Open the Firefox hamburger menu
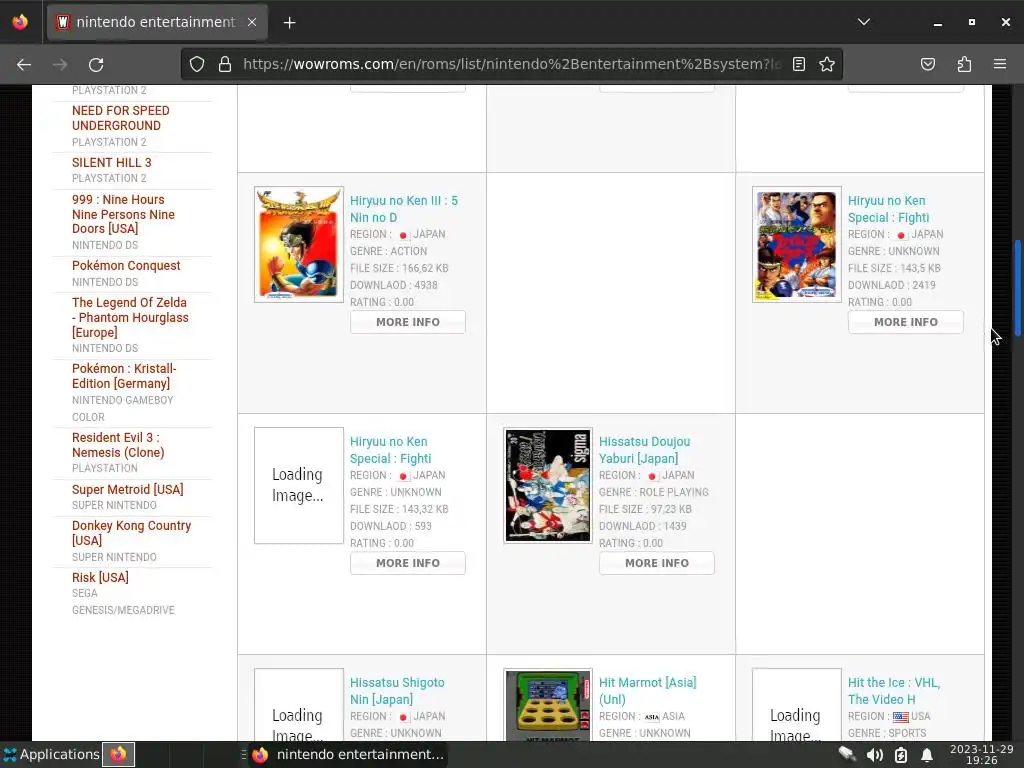The image size is (1024, 768). click(x=1000, y=64)
